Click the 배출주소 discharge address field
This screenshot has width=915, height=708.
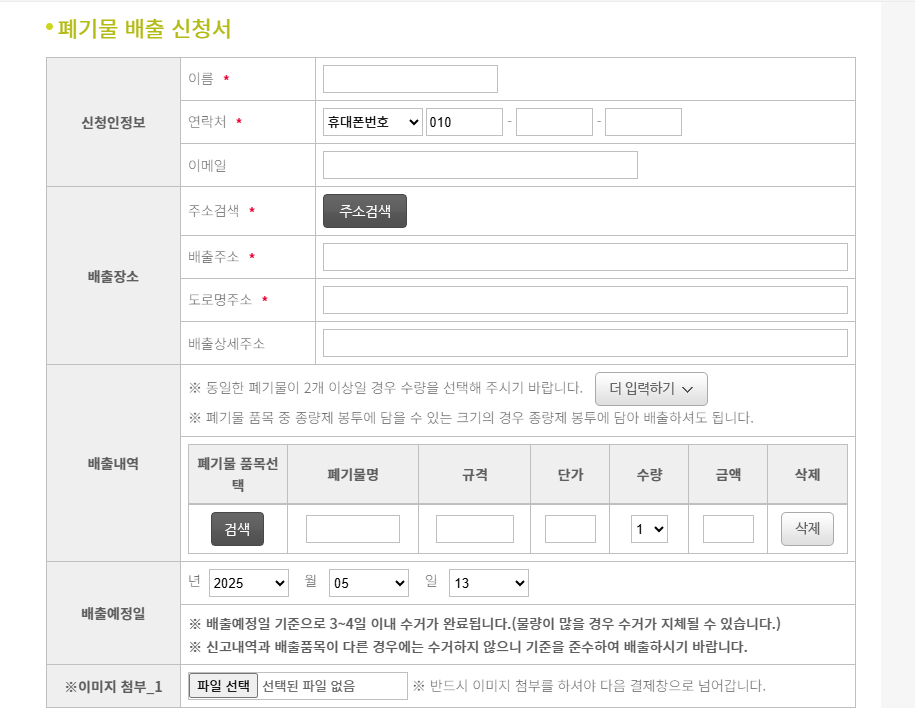584,256
